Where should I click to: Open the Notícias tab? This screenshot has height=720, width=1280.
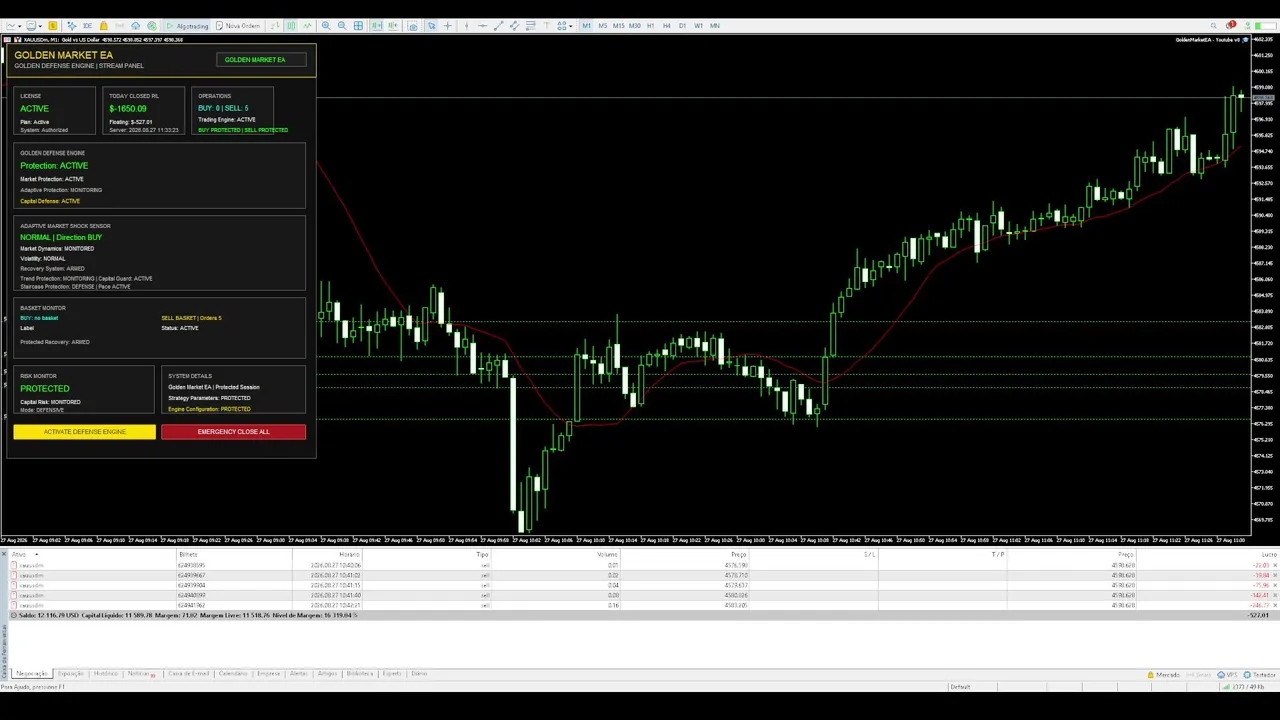pos(140,673)
